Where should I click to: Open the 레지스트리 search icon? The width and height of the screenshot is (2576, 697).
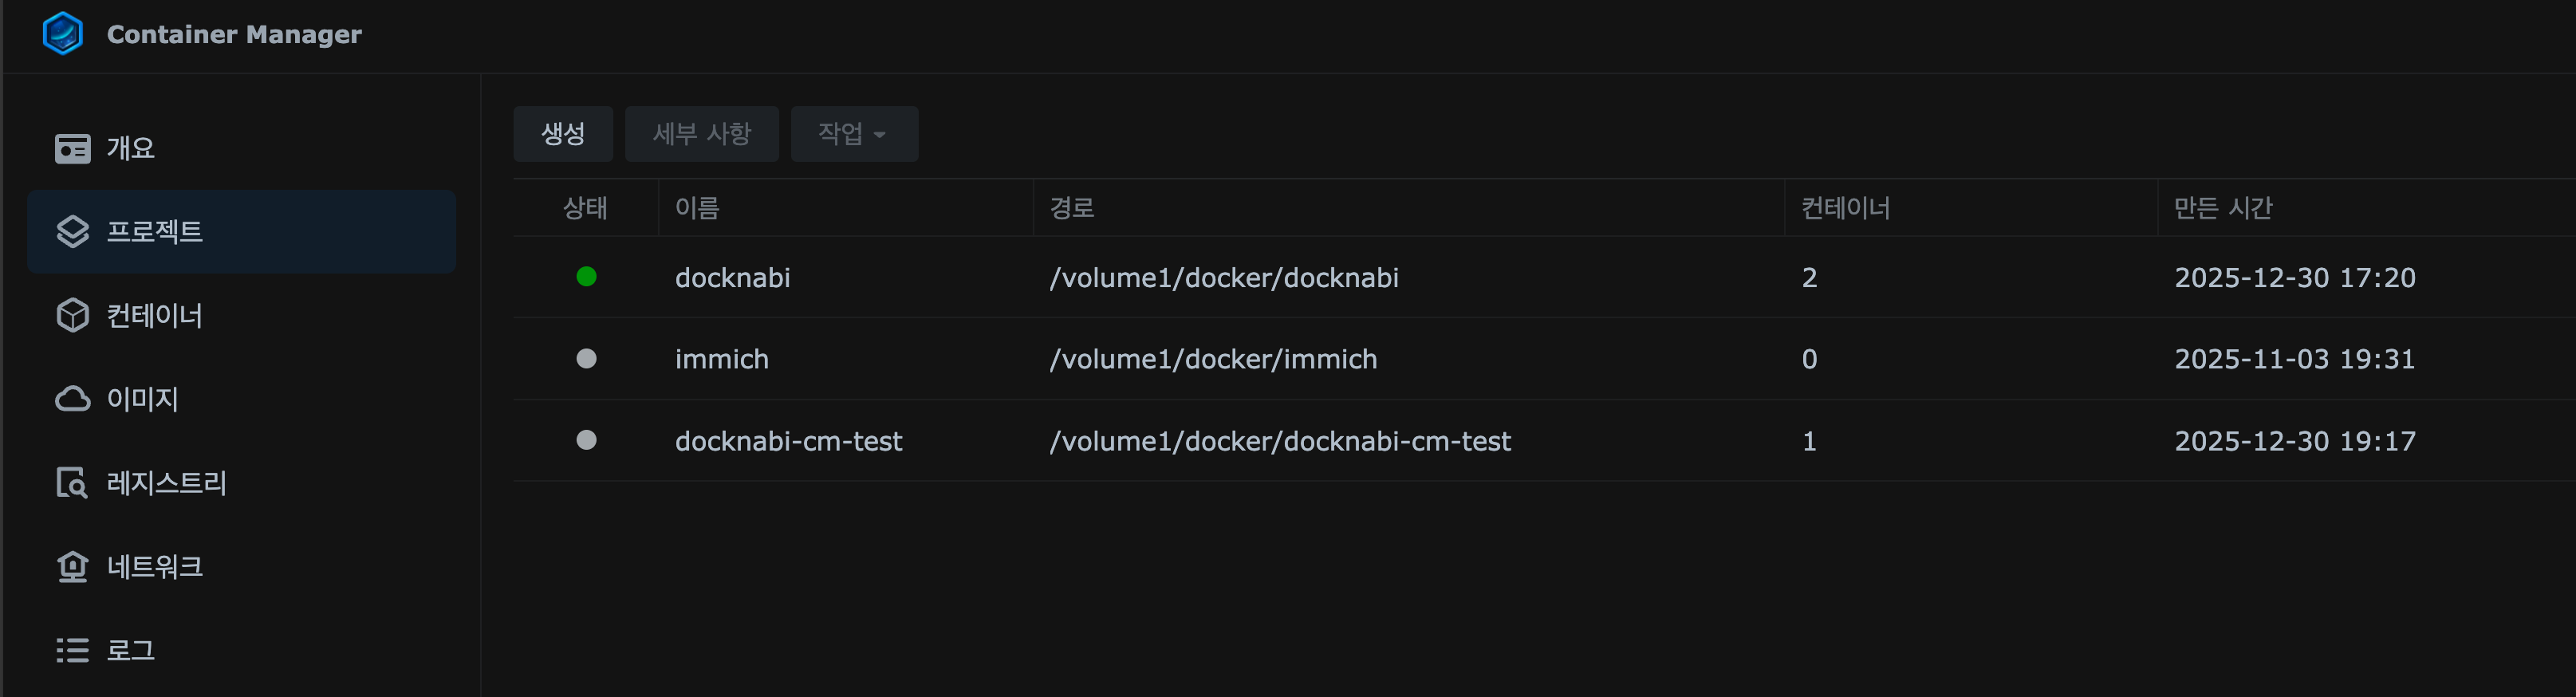coord(72,483)
